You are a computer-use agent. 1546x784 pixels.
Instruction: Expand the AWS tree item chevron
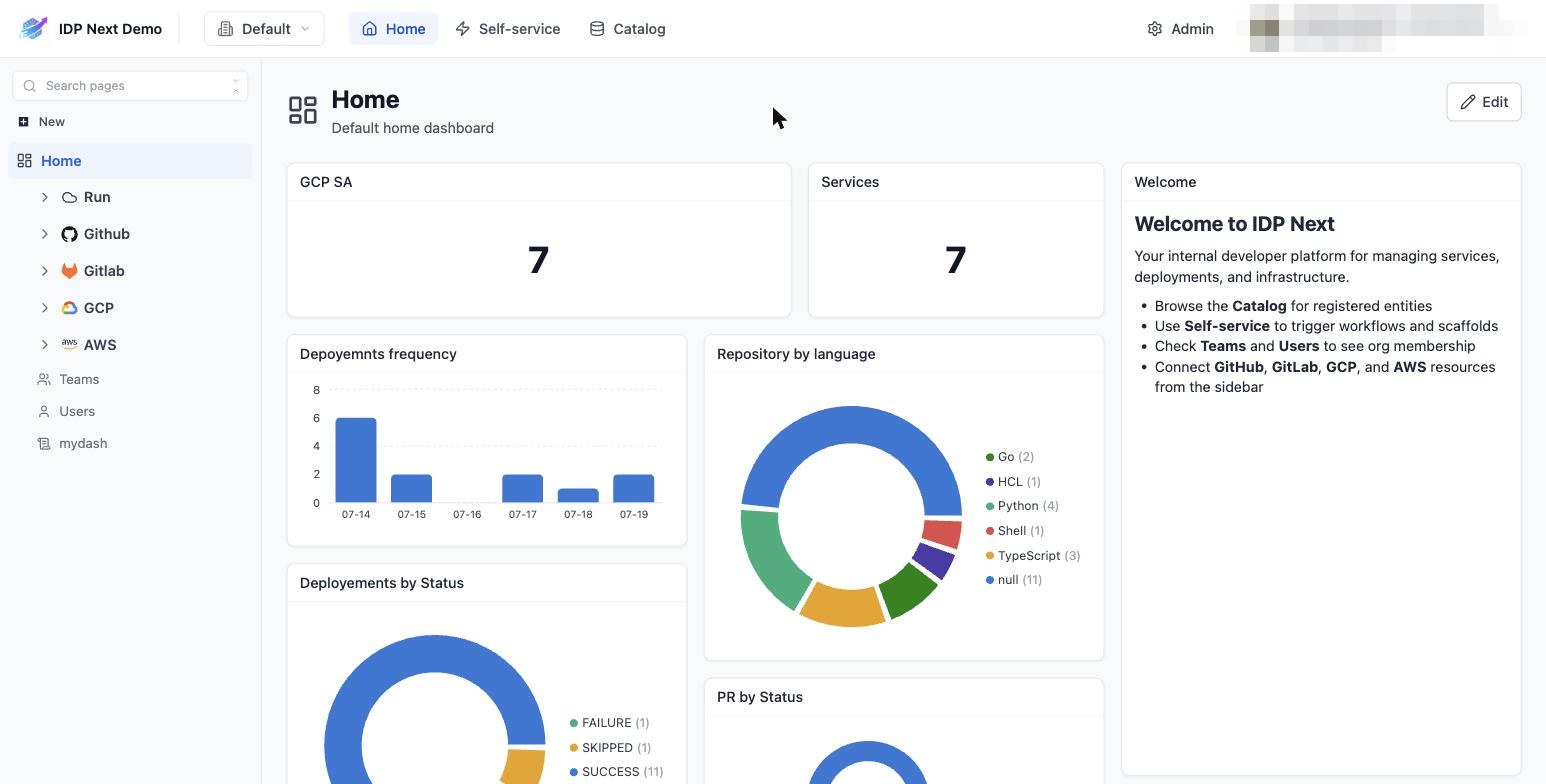(x=45, y=345)
